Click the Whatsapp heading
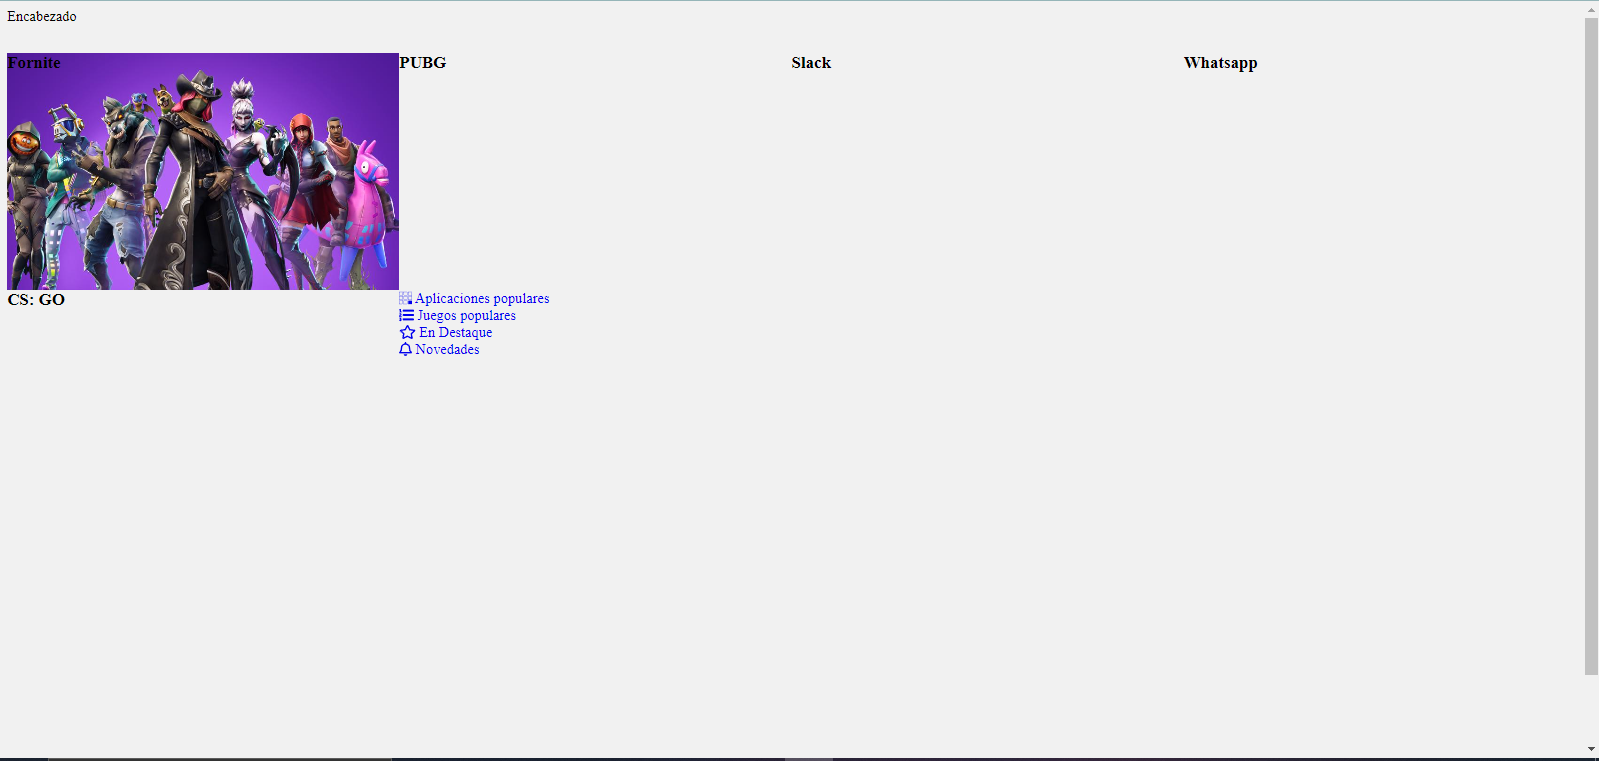This screenshot has width=1599, height=761. pyautogui.click(x=1220, y=62)
